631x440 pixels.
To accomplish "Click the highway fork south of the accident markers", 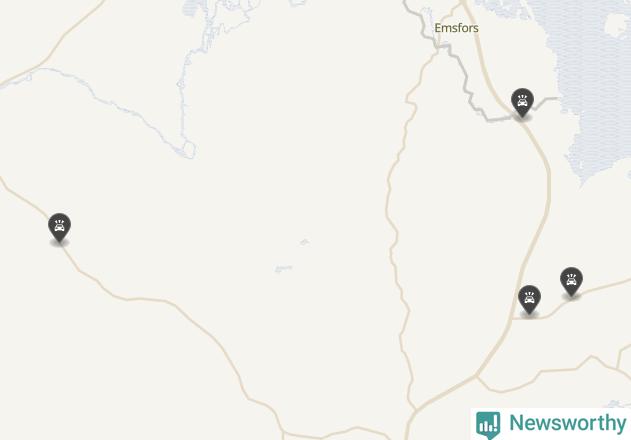I will 477,377.
